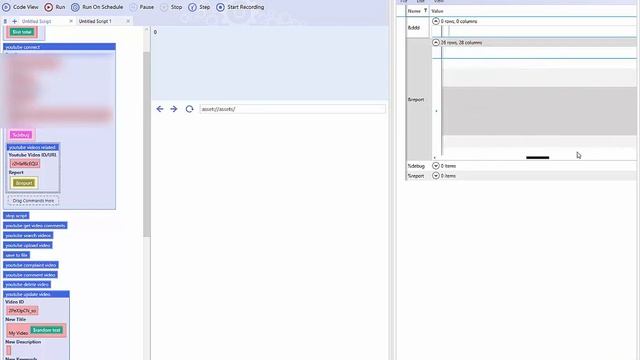Select the youtube comment video command
The image size is (640, 360).
click(x=30, y=275)
